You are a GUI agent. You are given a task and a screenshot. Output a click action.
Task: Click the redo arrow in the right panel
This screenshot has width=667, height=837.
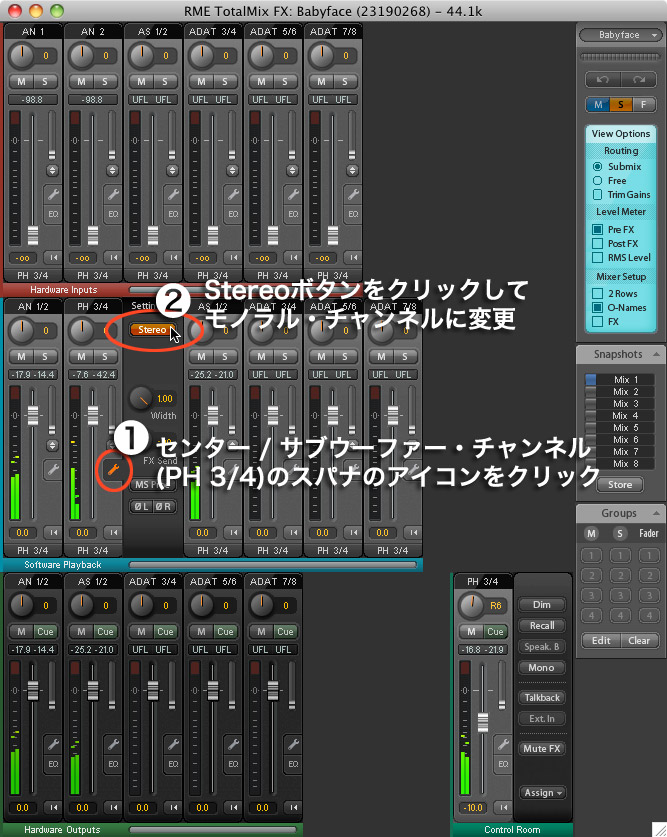[x=639, y=79]
